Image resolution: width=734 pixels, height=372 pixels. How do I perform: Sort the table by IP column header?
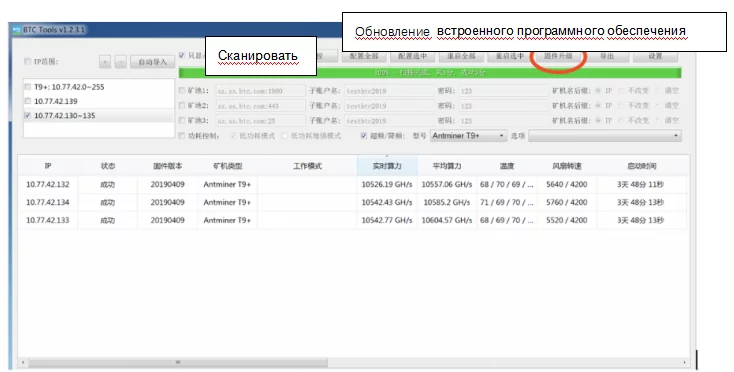[x=48, y=166]
